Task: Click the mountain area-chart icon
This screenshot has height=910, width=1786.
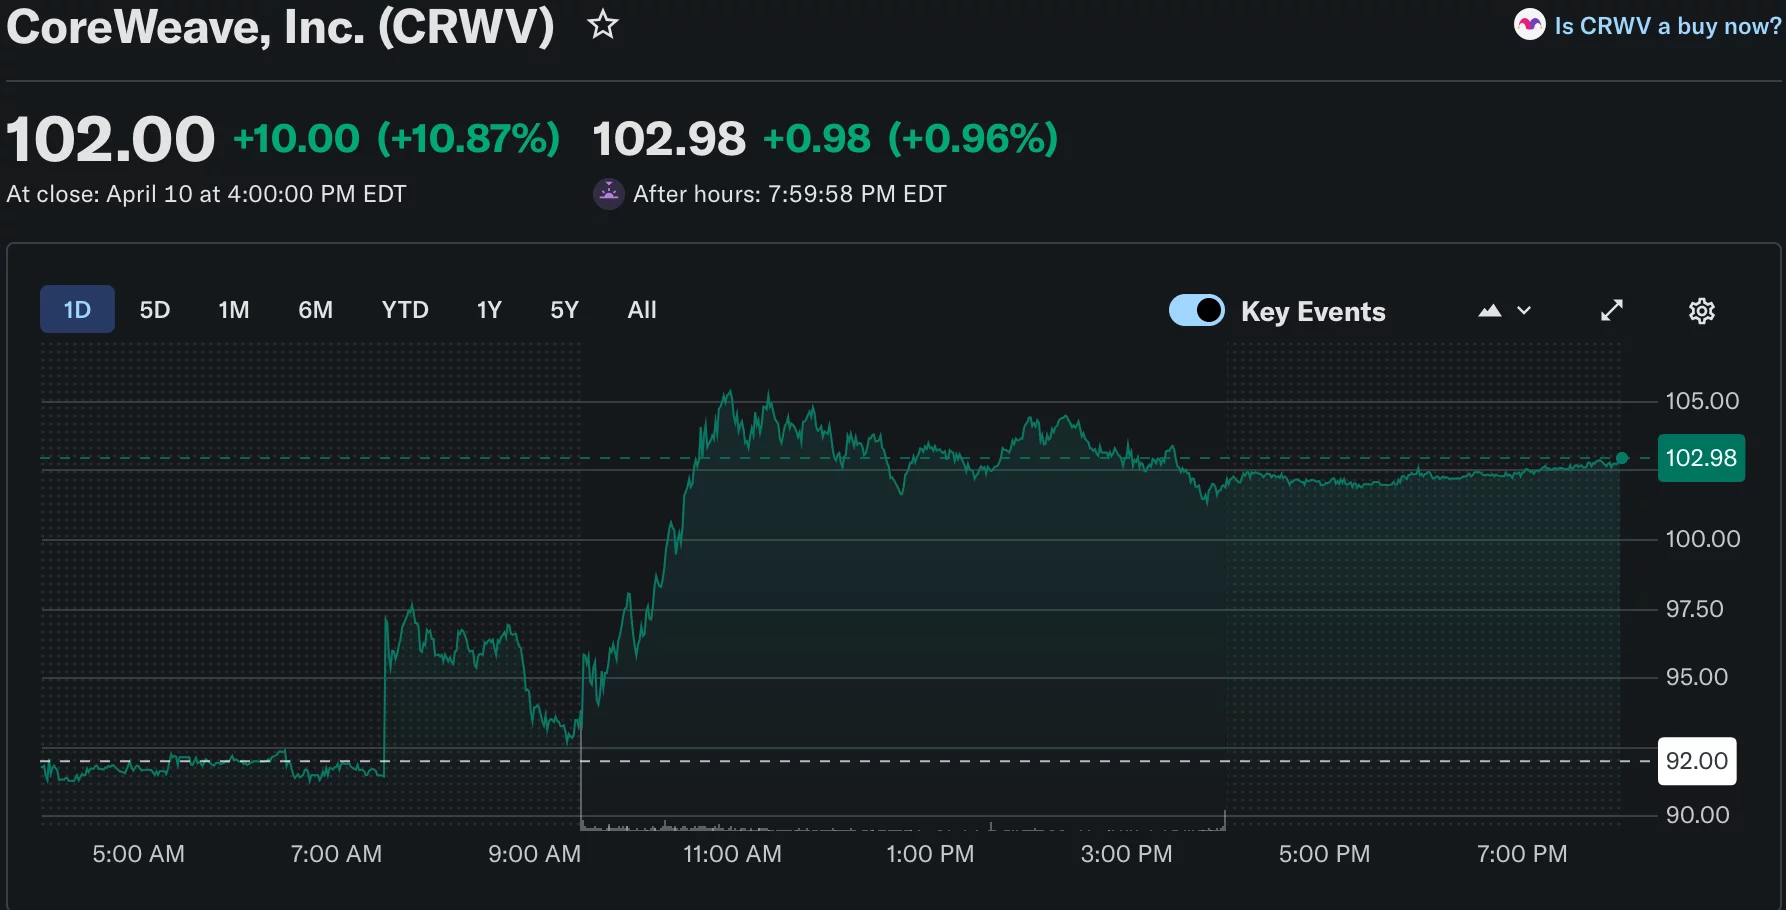Action: [1489, 310]
